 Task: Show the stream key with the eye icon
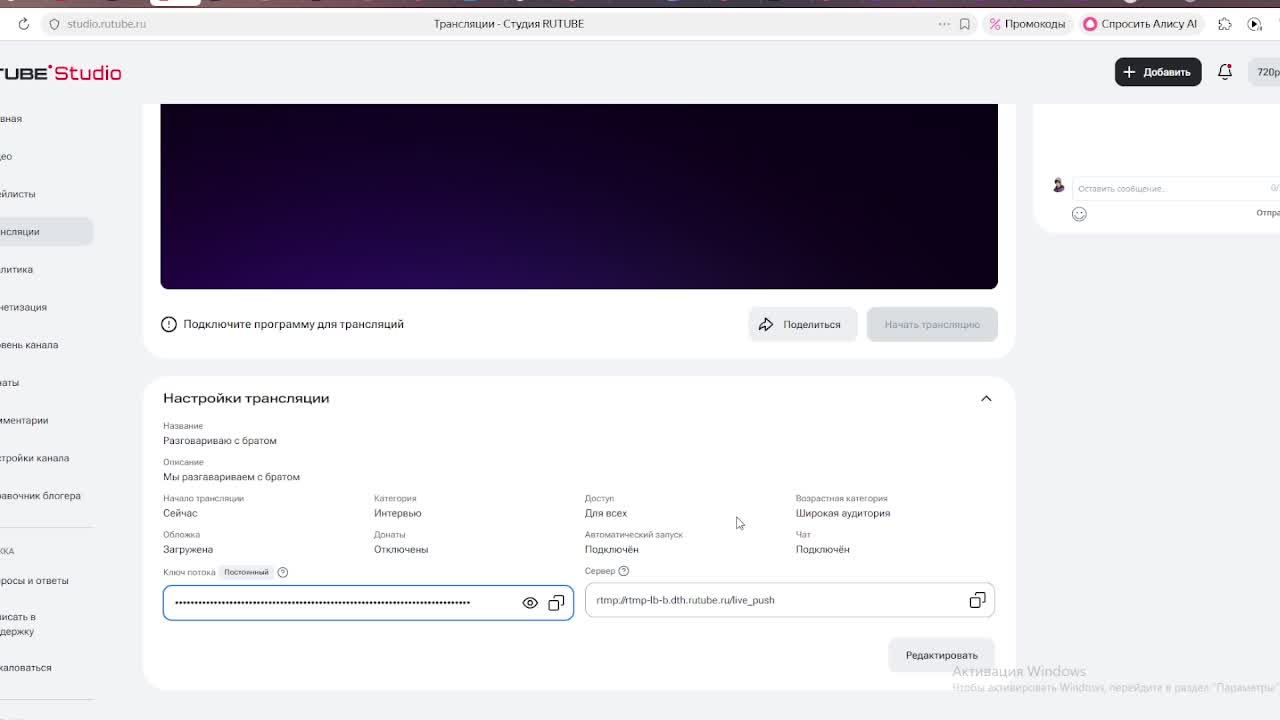pyautogui.click(x=530, y=603)
